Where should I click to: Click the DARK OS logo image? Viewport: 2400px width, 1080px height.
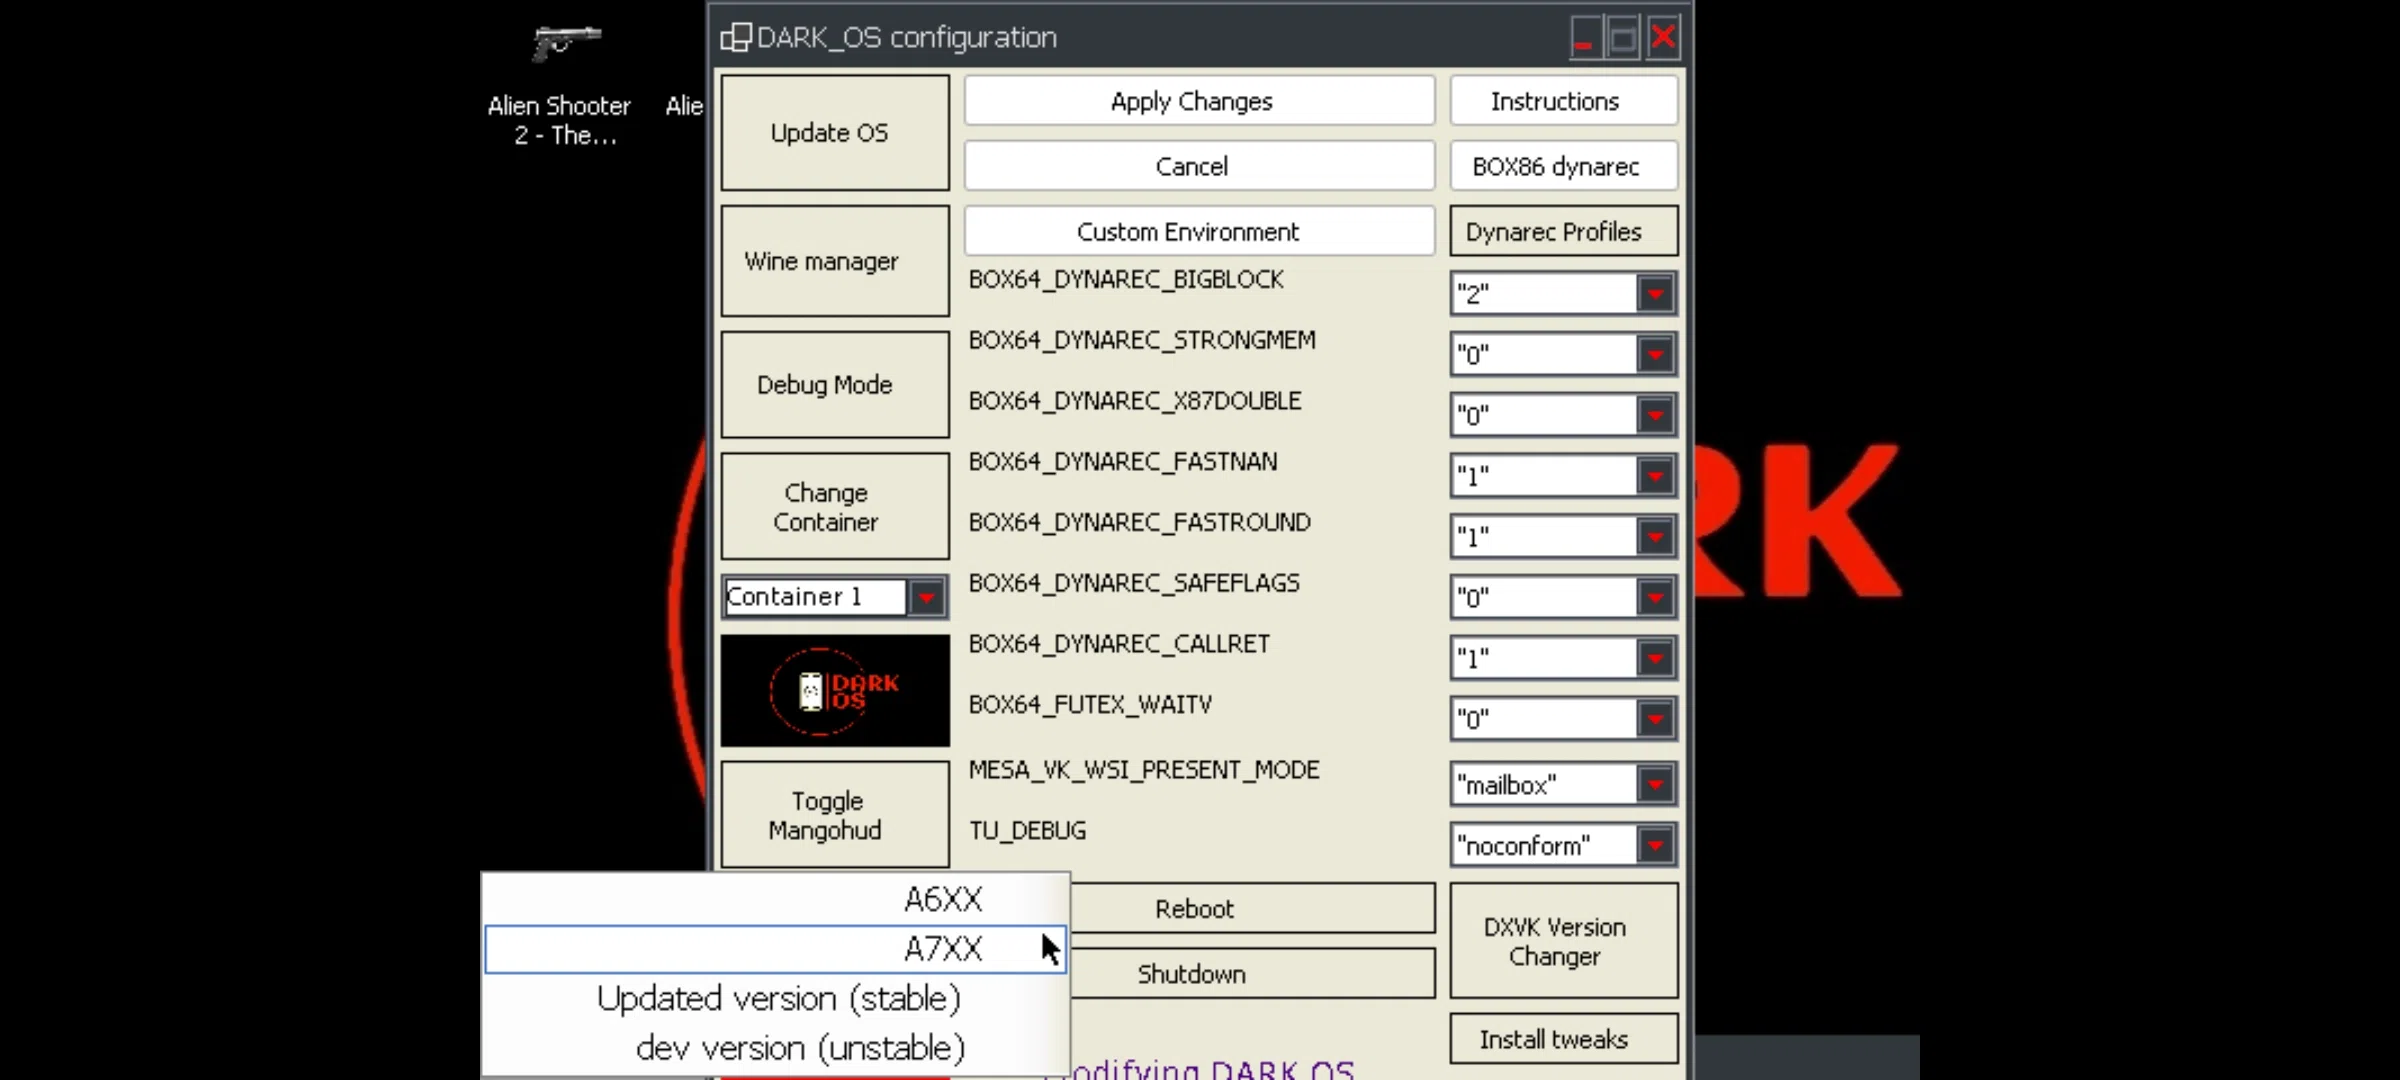click(x=835, y=691)
